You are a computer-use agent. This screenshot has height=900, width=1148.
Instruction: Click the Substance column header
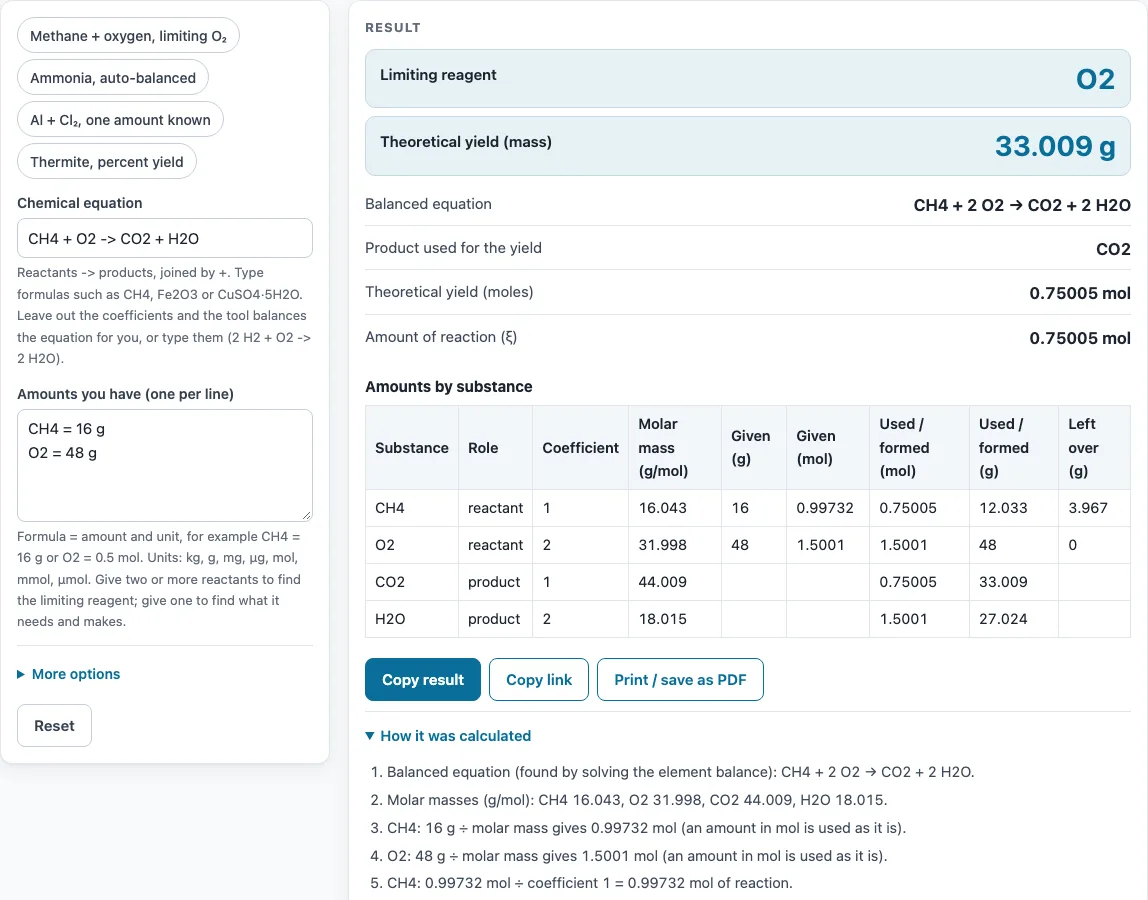tap(411, 447)
